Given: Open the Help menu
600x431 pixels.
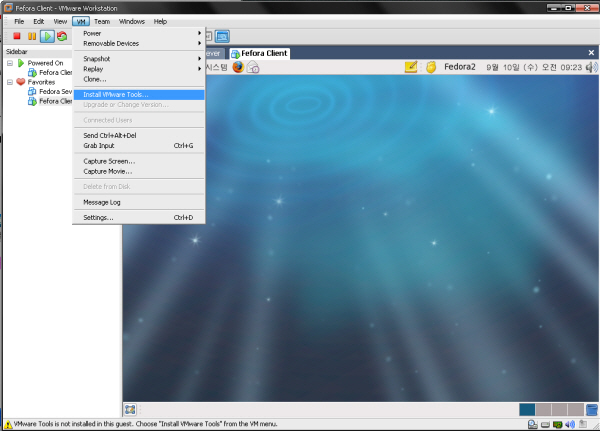Looking at the screenshot, I should 160,21.
